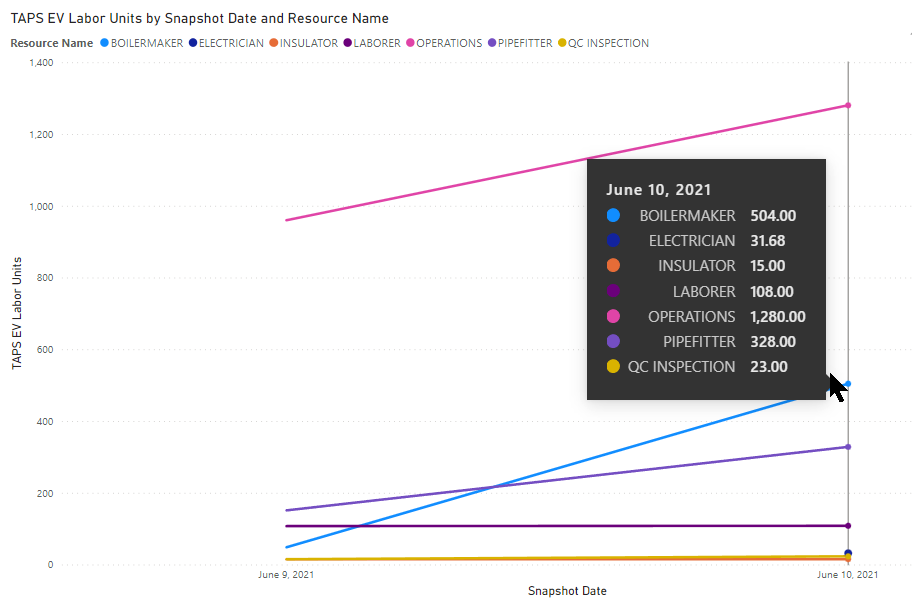This screenshot has height=614, width=912.
Task: Select the PIPEFITTER data point on June 10
Action: pyautogui.click(x=848, y=447)
